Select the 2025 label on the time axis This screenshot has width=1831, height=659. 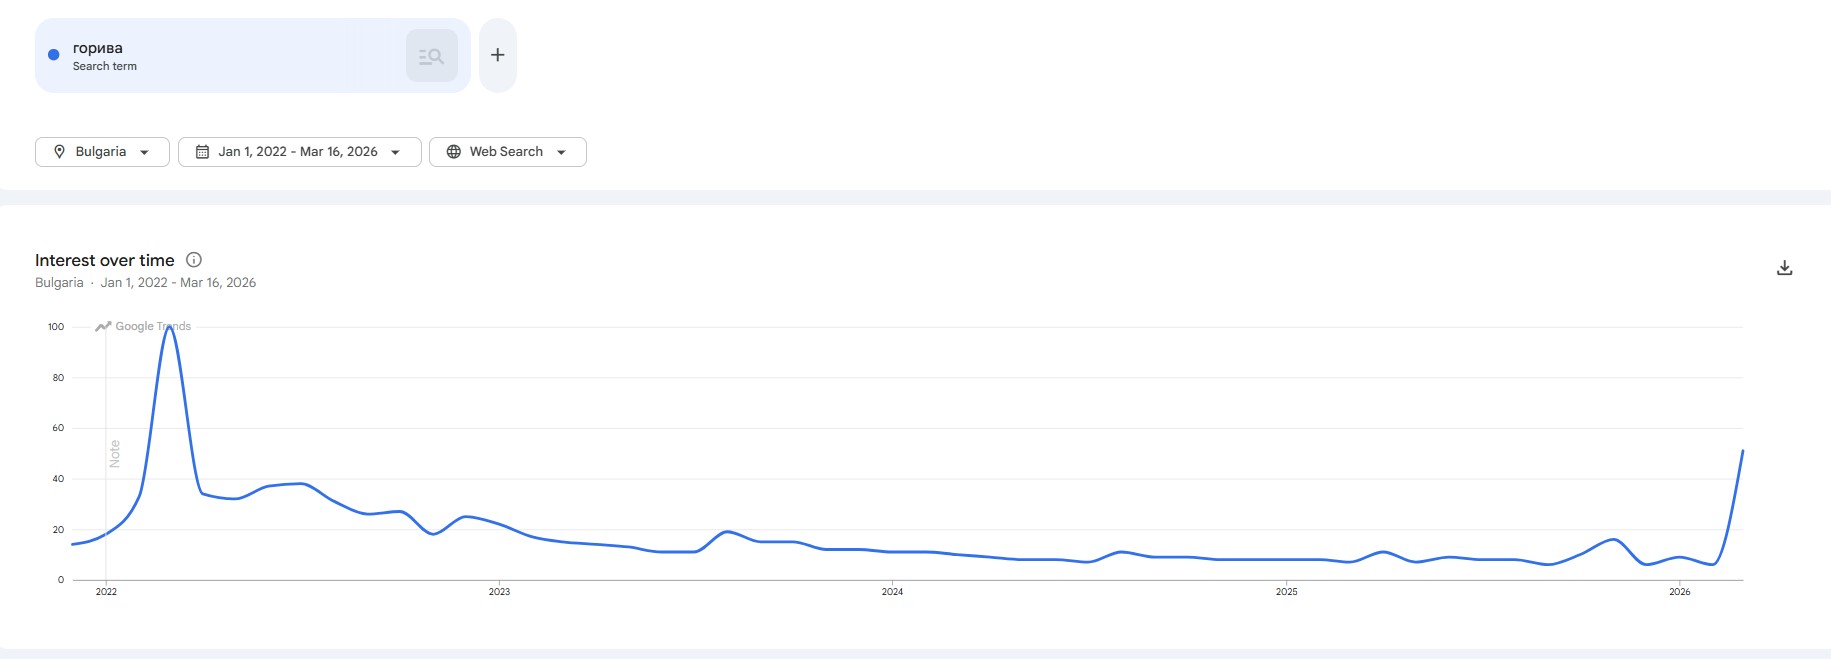pyautogui.click(x=1286, y=592)
